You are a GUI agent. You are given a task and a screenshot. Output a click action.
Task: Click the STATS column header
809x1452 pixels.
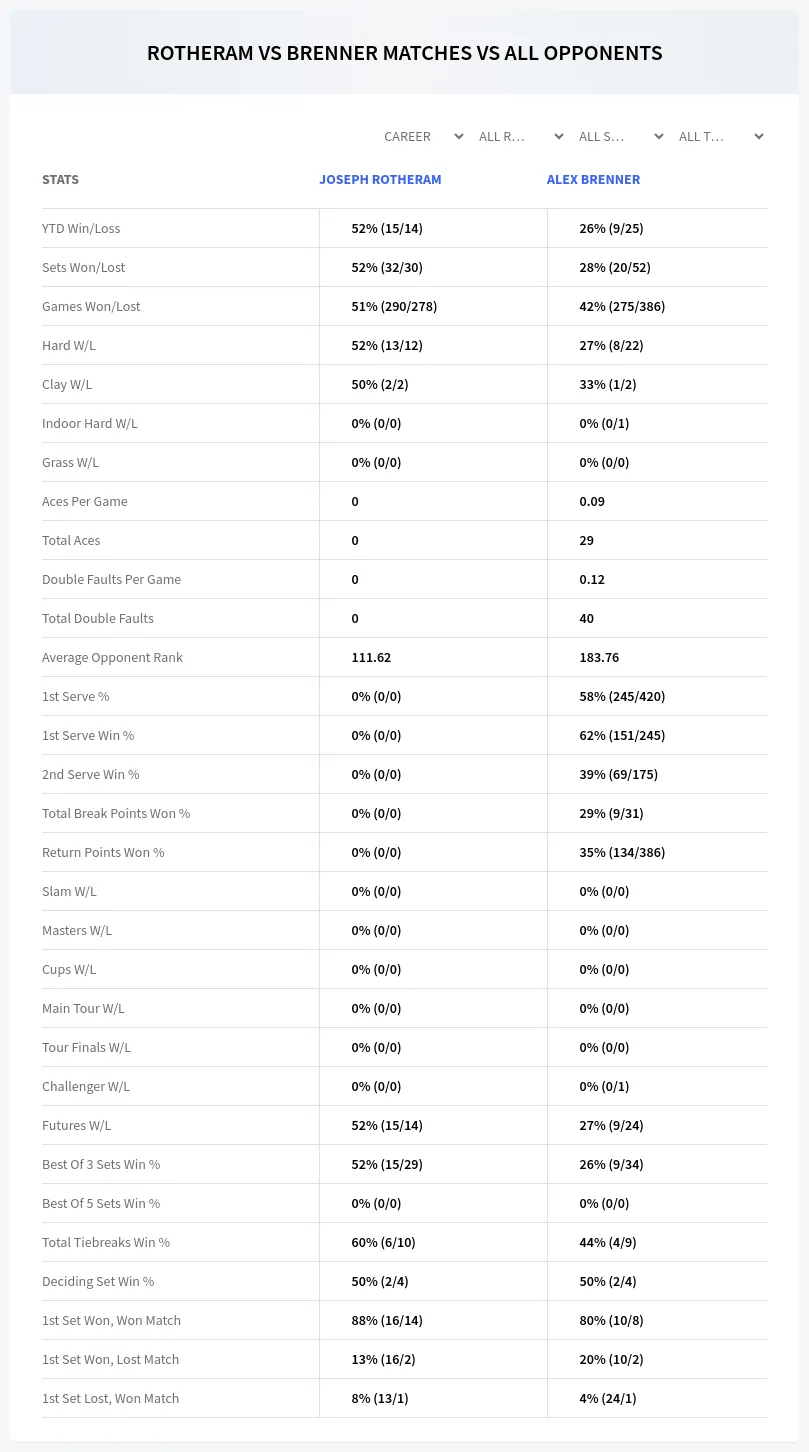60,180
